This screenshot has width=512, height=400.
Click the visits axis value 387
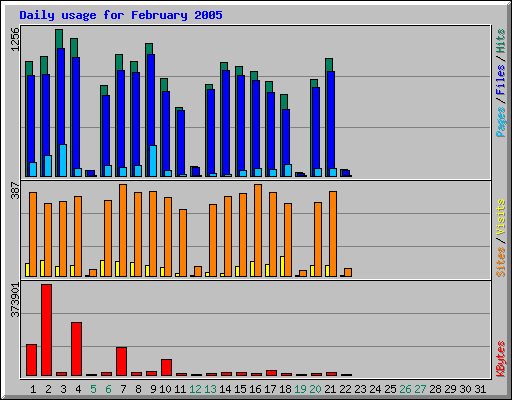pyautogui.click(x=15, y=190)
